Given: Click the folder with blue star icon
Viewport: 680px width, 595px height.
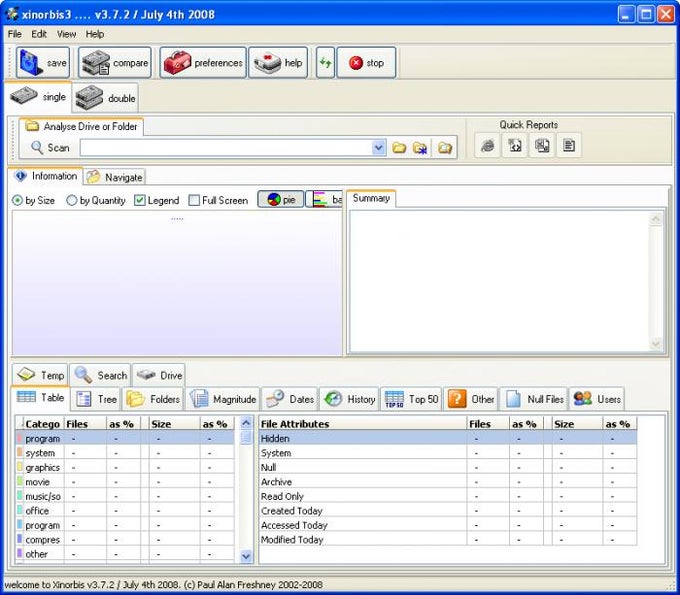Looking at the screenshot, I should tap(420, 148).
